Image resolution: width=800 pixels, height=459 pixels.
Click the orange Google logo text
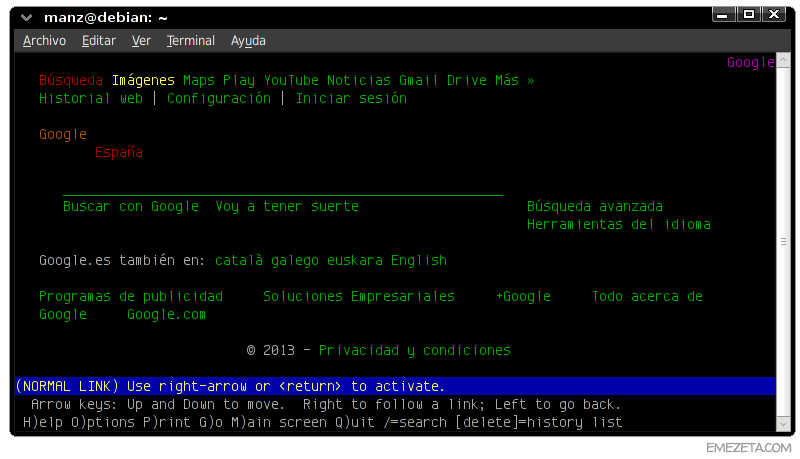[x=63, y=135]
